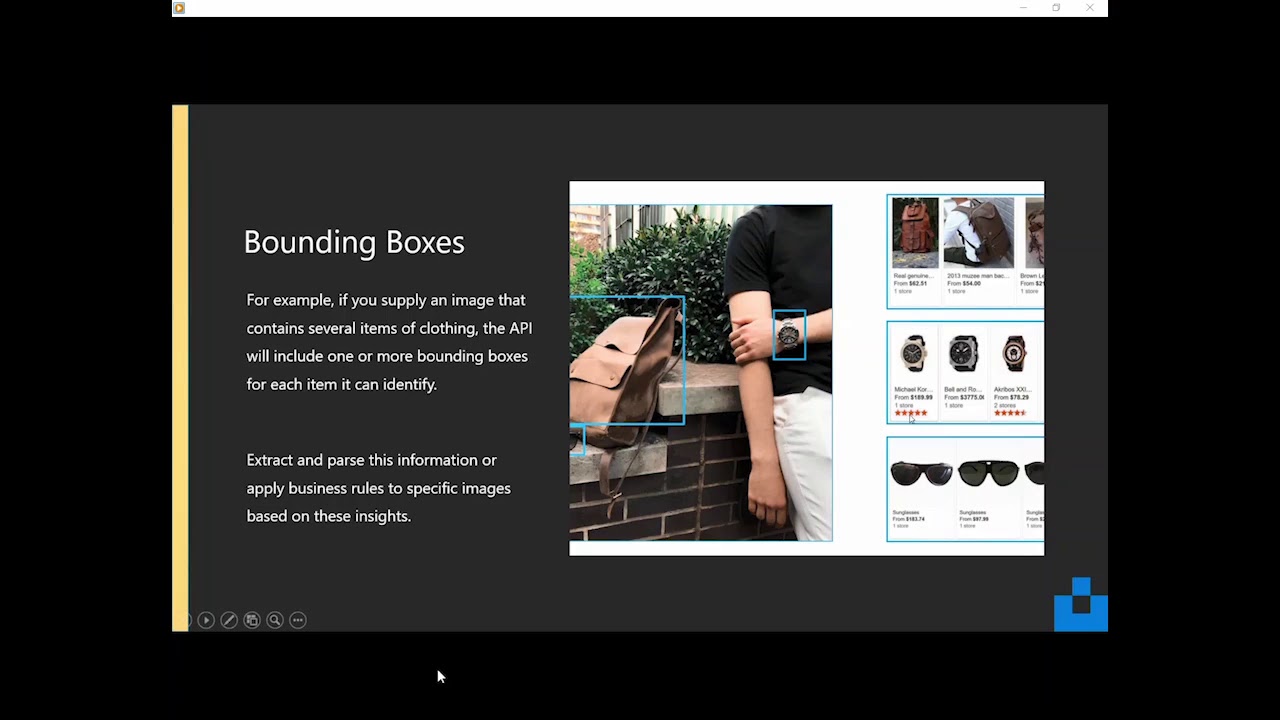Click the app icon in title bar
This screenshot has width=1280, height=720.
179,8
